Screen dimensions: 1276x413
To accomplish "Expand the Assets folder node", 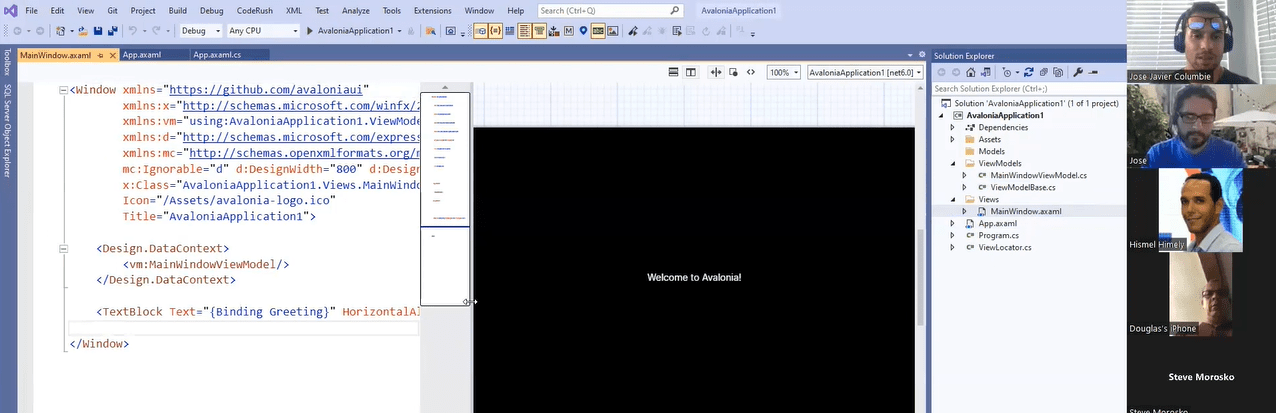I will 953,139.
